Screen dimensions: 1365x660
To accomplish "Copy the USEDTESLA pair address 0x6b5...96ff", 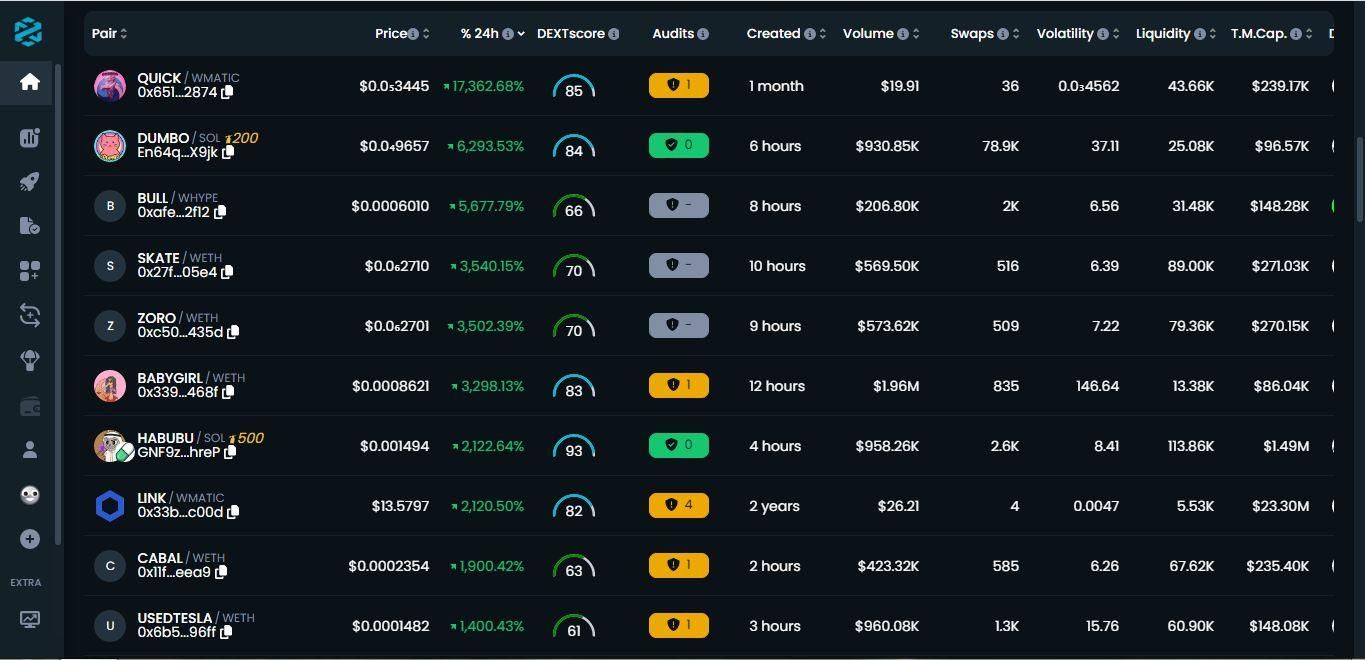I will [x=226, y=632].
